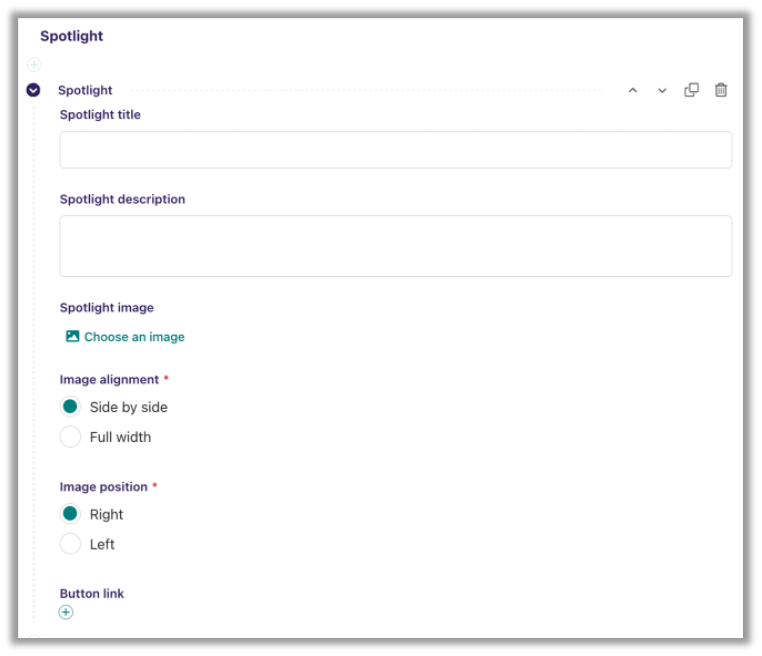Screen dimensions: 762x656
Task: Duplicate the Spotlight block
Action: click(691, 90)
